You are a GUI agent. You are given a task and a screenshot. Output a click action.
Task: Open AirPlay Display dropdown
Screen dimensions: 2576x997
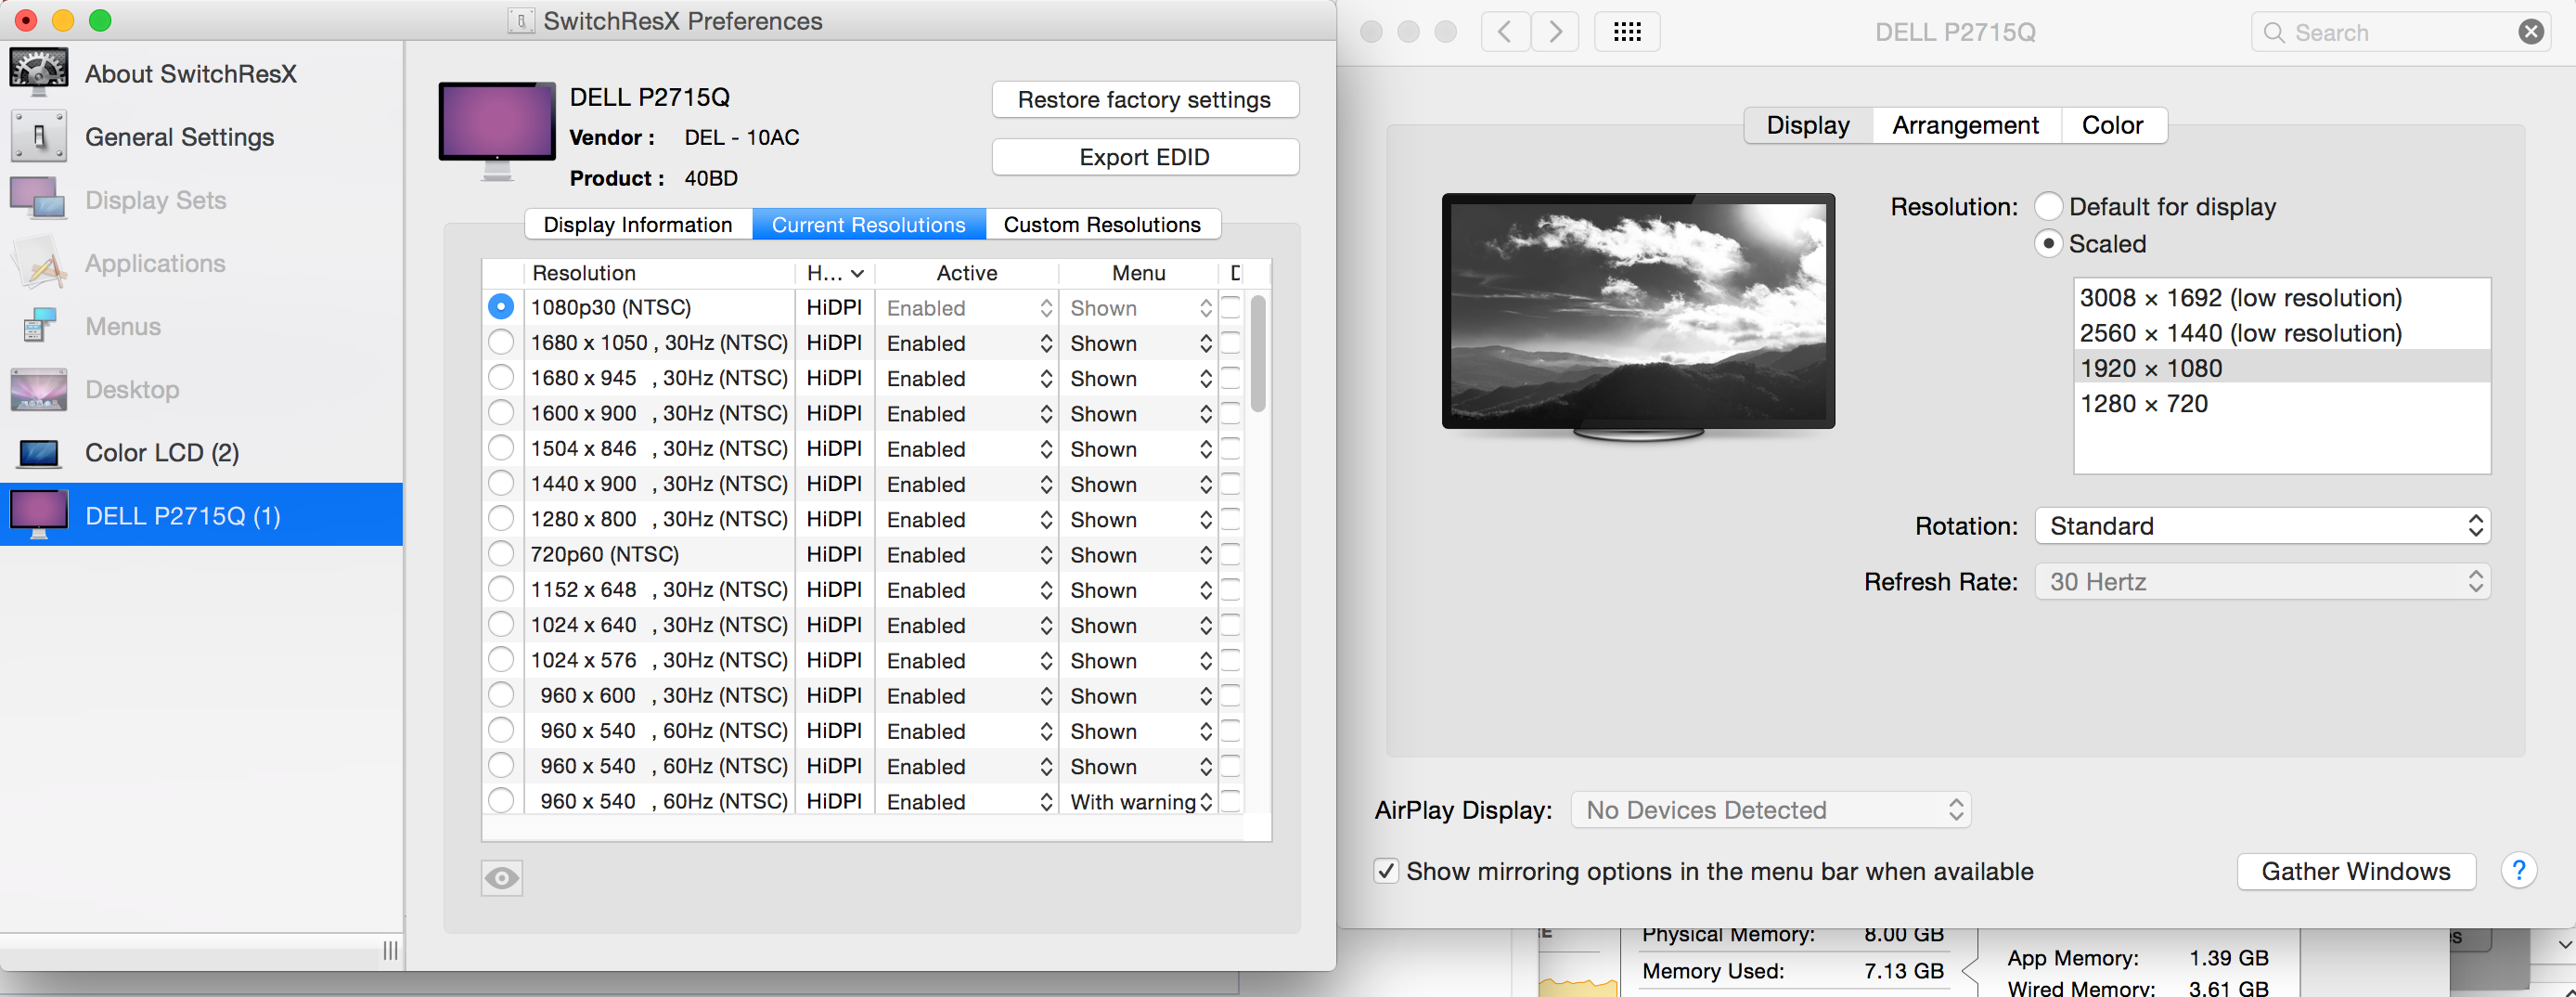[x=1771, y=810]
